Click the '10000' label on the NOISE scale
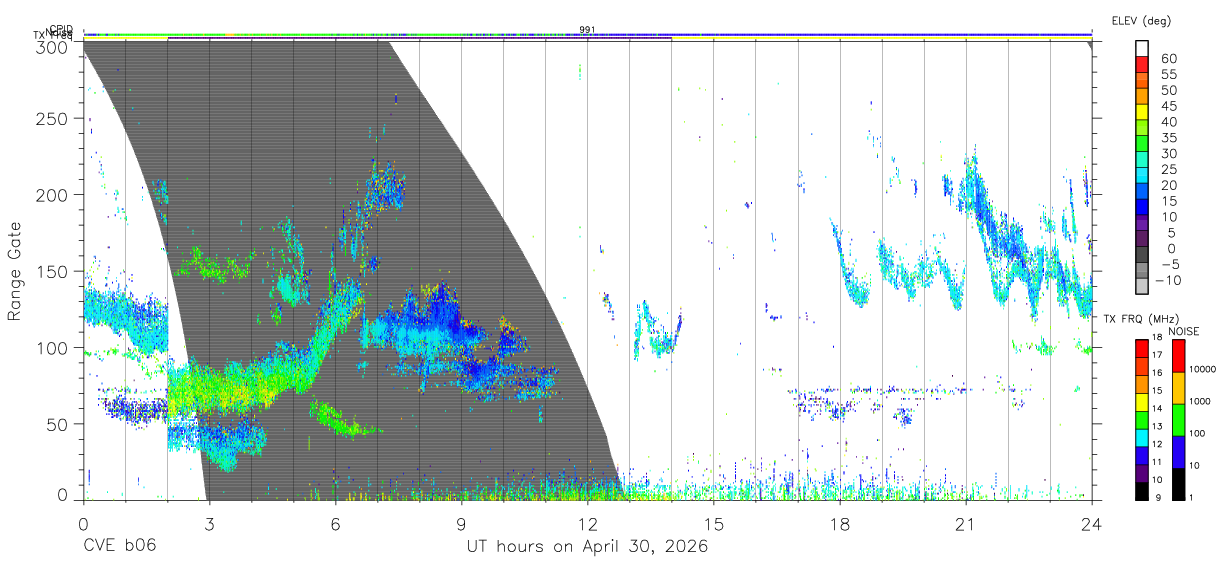This screenshot has height=567, width=1228. 1202,371
